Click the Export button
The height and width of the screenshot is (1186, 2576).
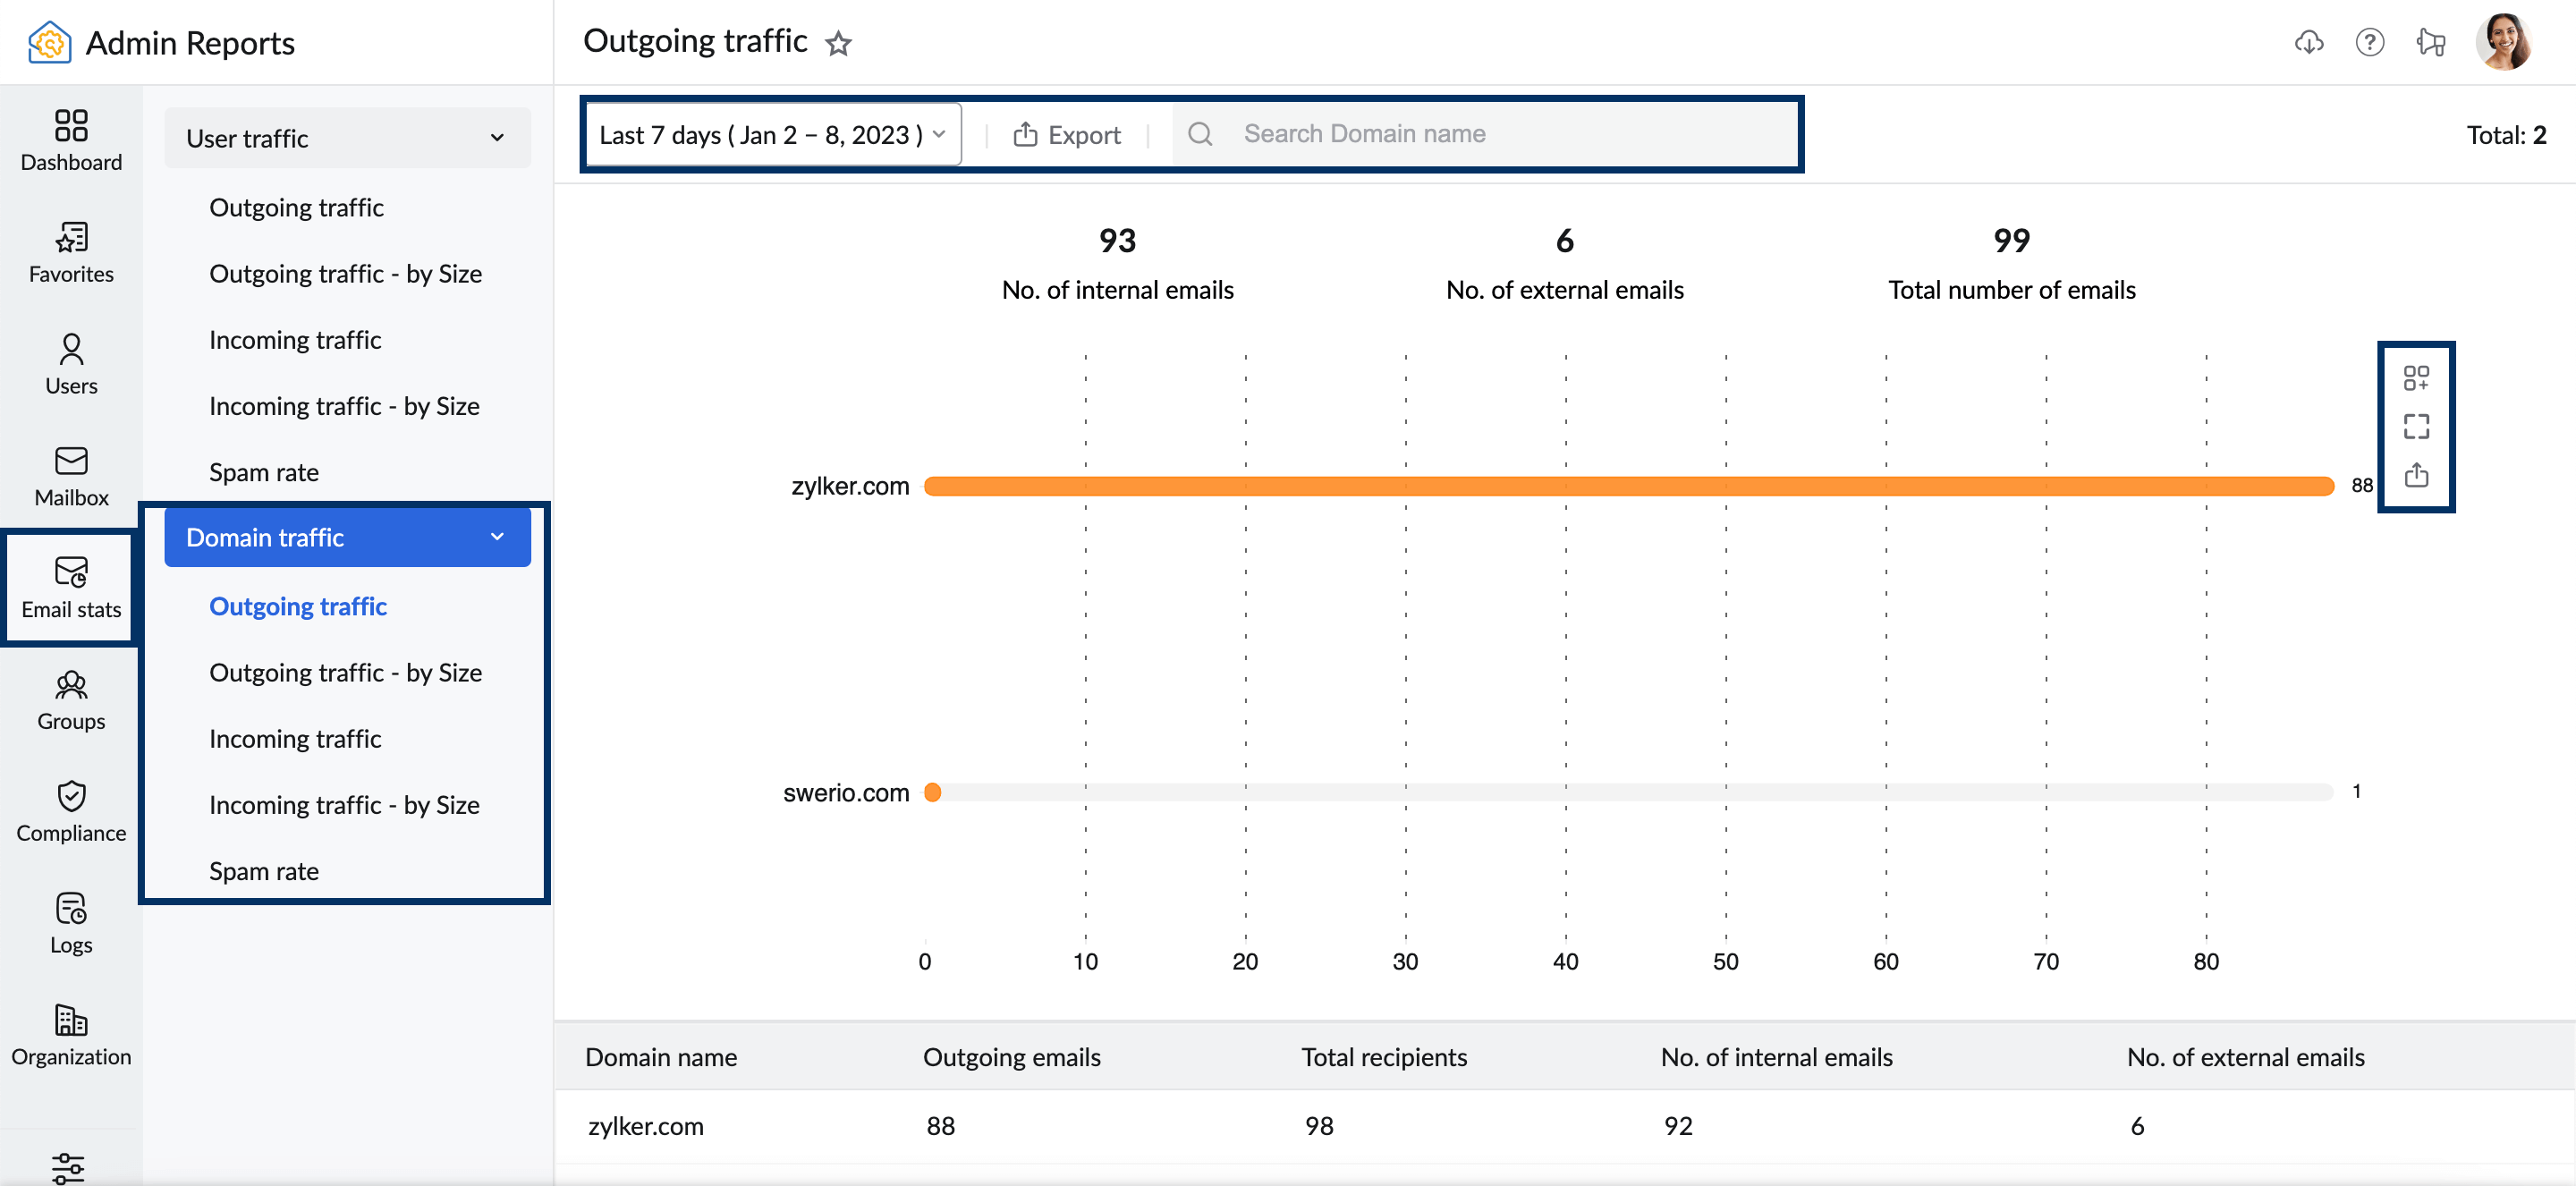[x=1066, y=134]
